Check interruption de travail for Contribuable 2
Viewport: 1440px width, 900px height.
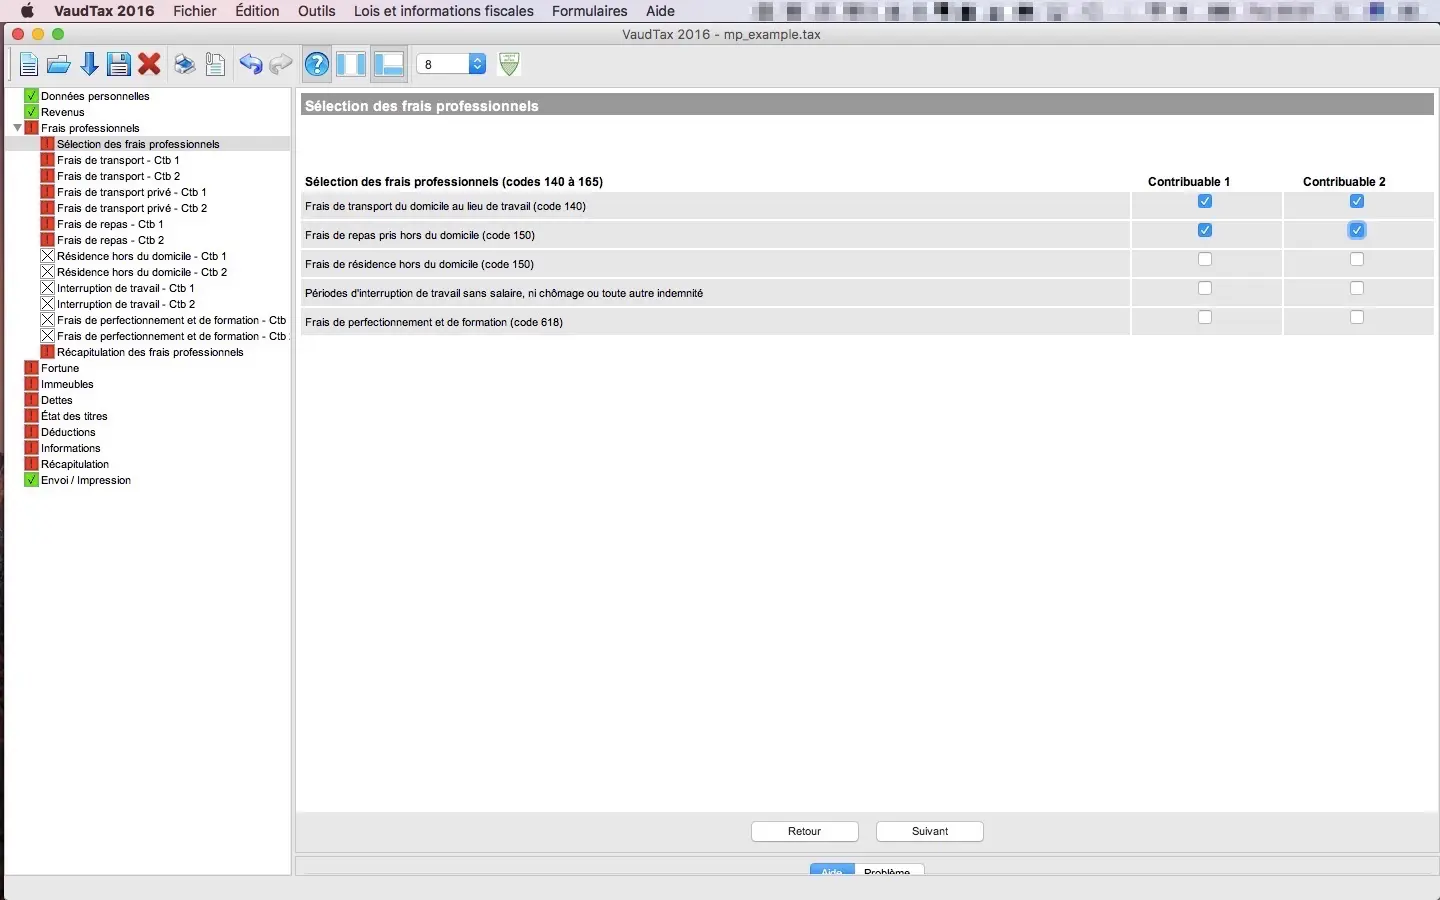[x=1357, y=288]
